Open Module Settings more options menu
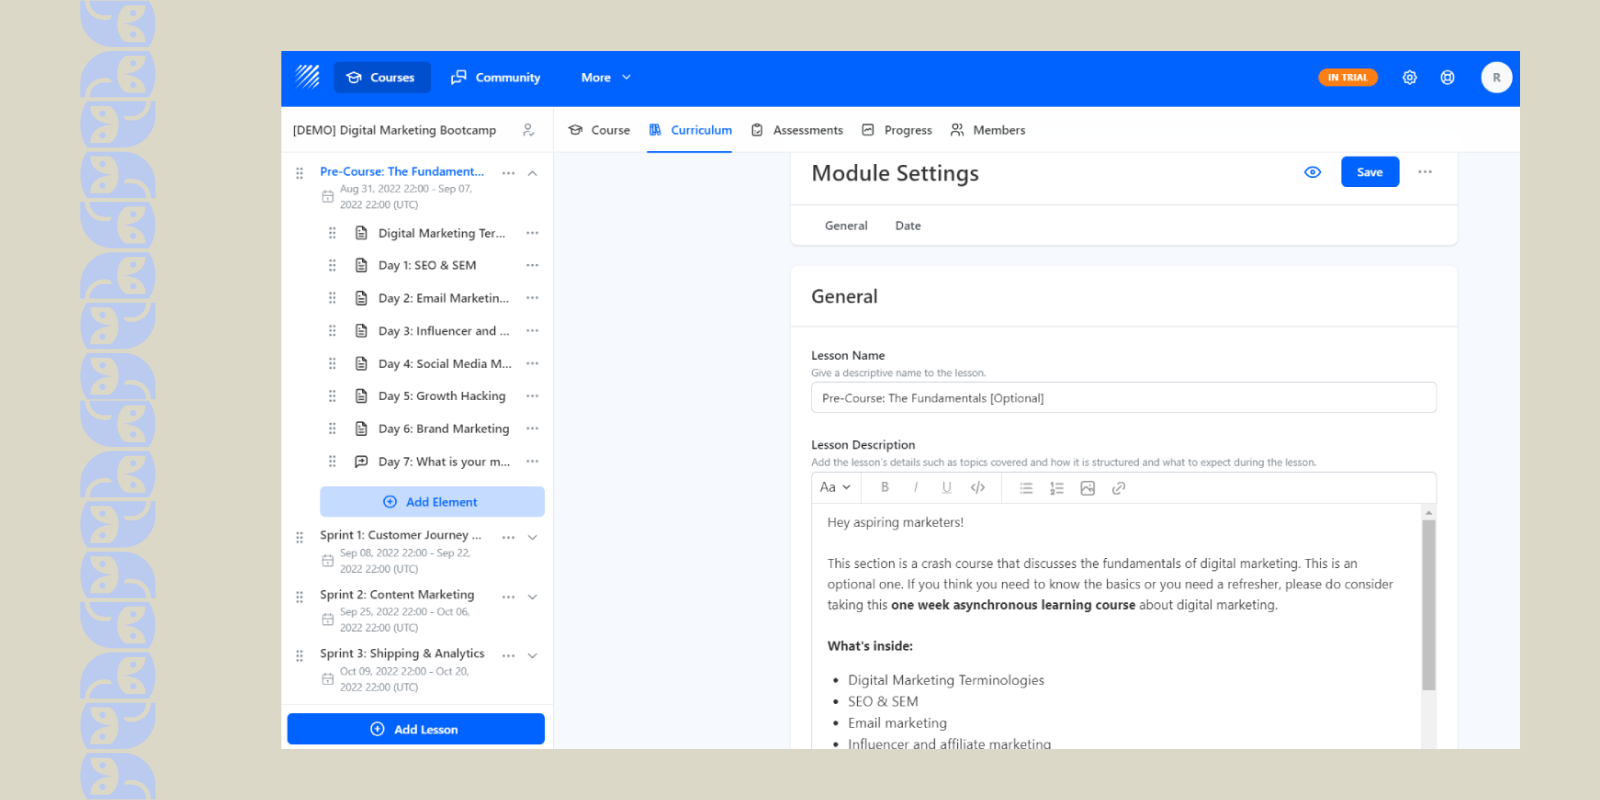Image resolution: width=1600 pixels, height=800 pixels. 1424,172
